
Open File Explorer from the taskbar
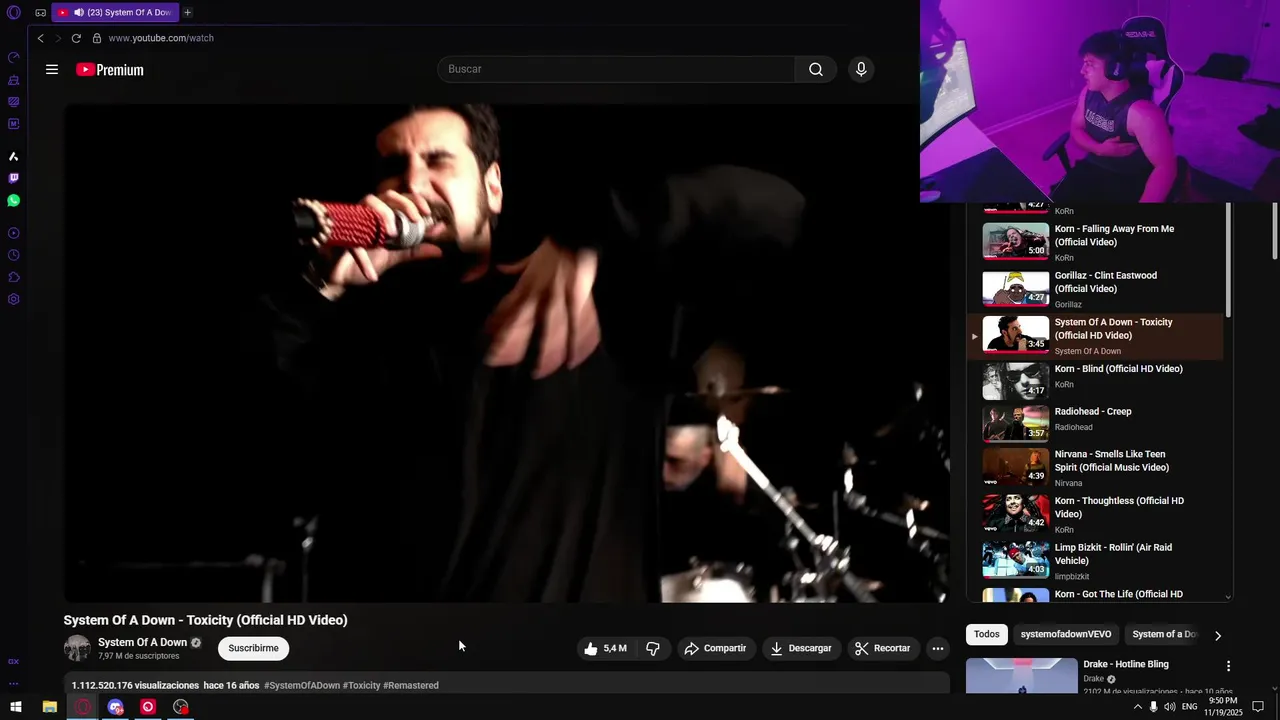point(49,707)
